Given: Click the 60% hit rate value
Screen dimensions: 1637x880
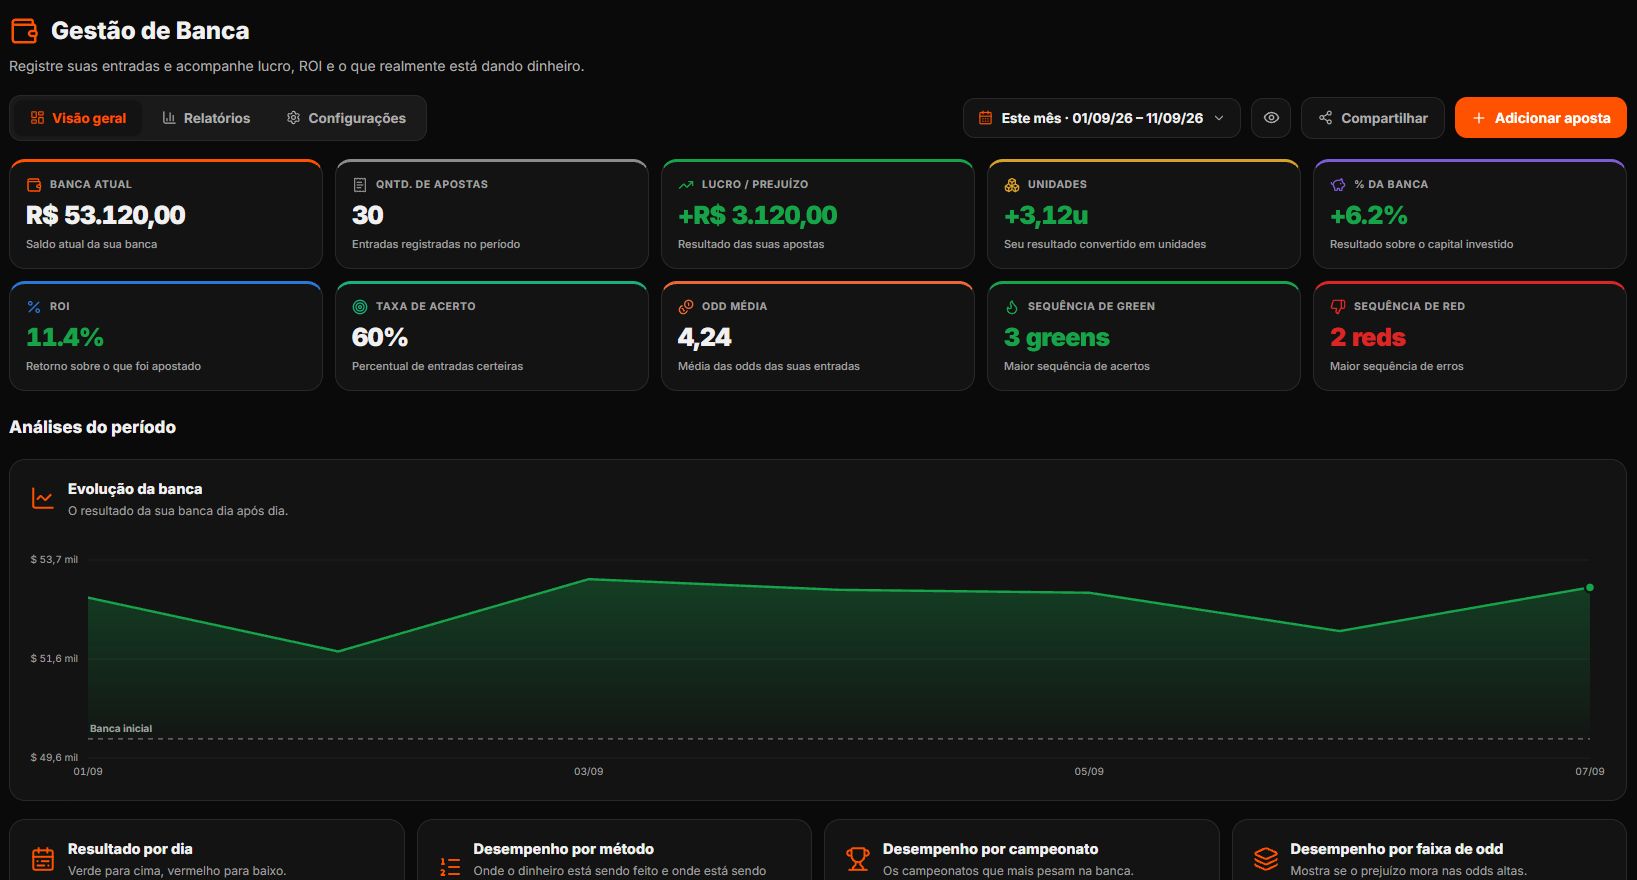Looking at the screenshot, I should point(380,337).
